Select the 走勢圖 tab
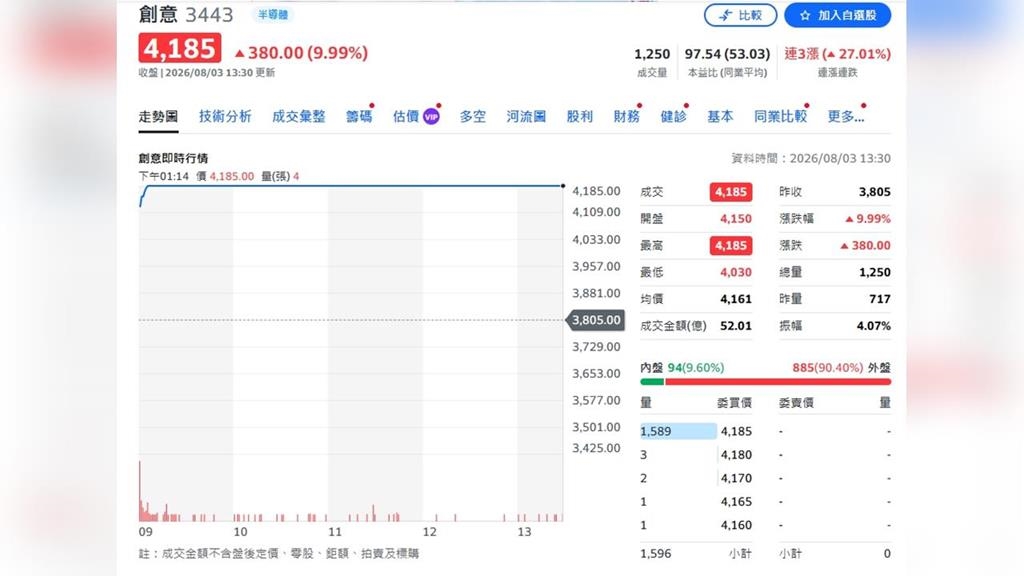Screen dimensions: 1024x576 tap(158, 116)
